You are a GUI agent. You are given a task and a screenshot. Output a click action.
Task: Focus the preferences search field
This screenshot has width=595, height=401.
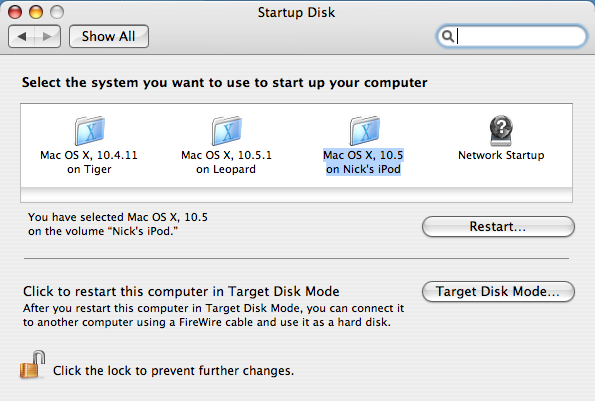[512, 36]
